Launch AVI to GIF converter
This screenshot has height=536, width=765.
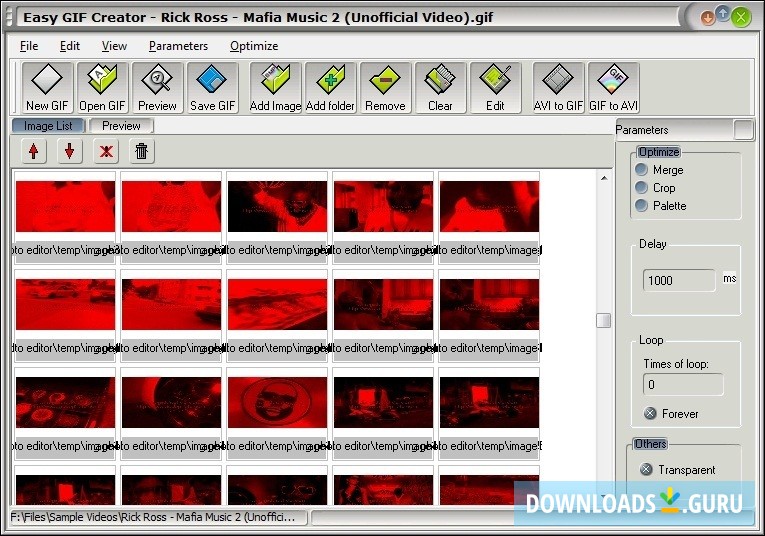point(558,88)
